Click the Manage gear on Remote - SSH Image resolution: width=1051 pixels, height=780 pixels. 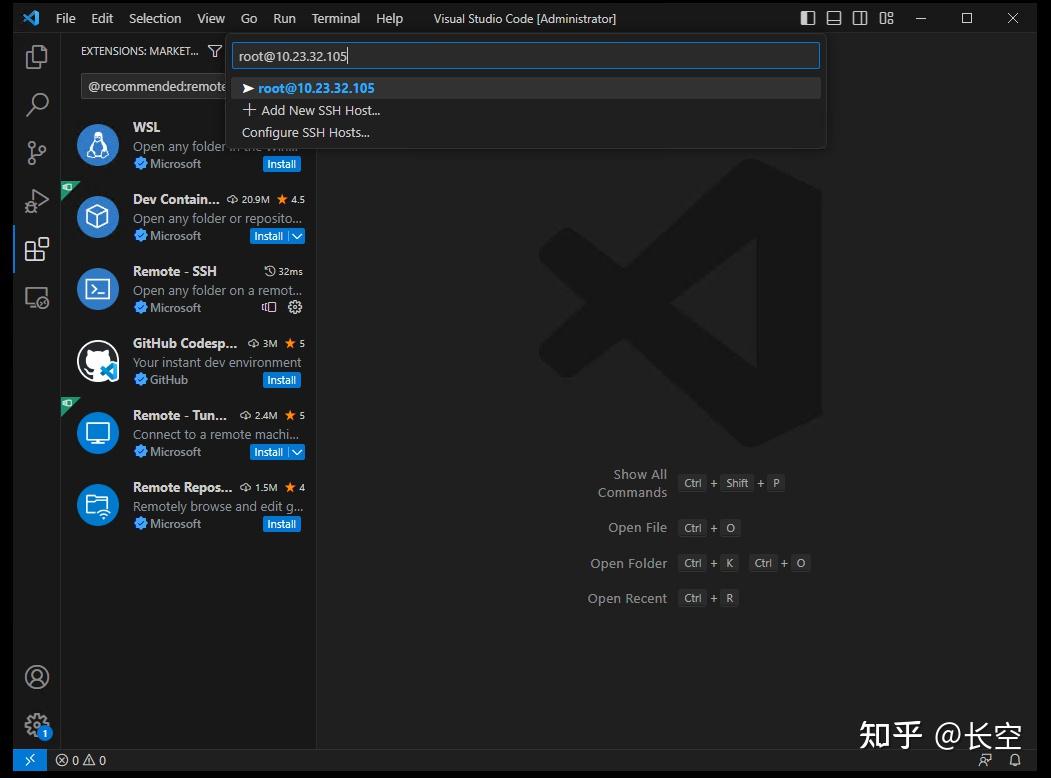[294, 307]
